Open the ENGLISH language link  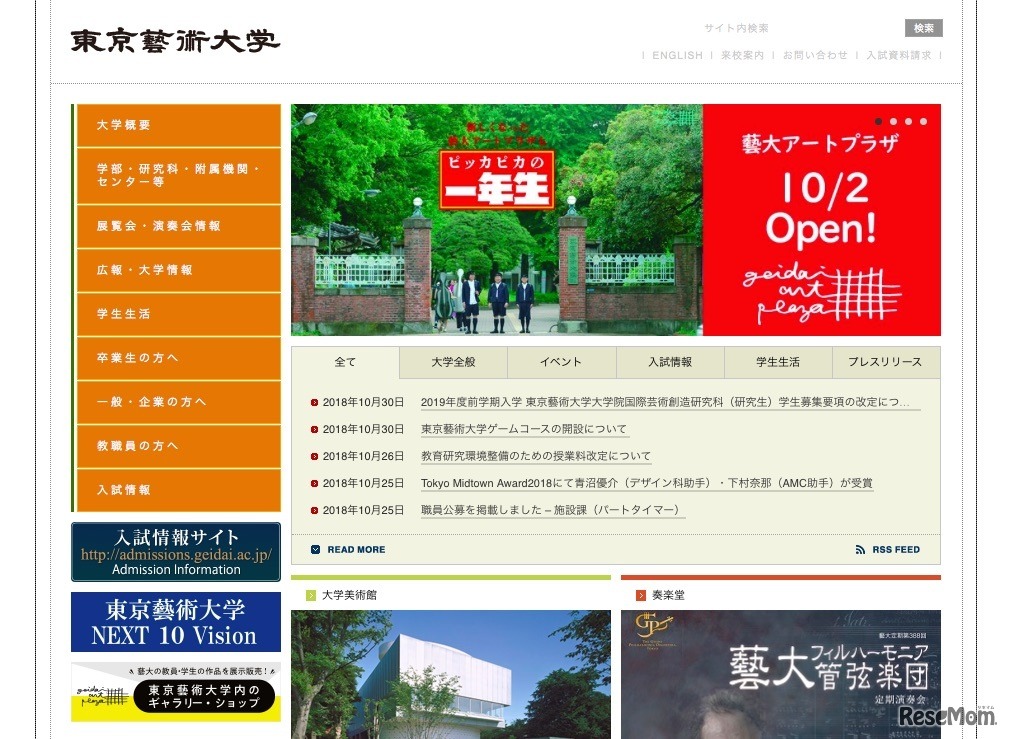pos(677,56)
